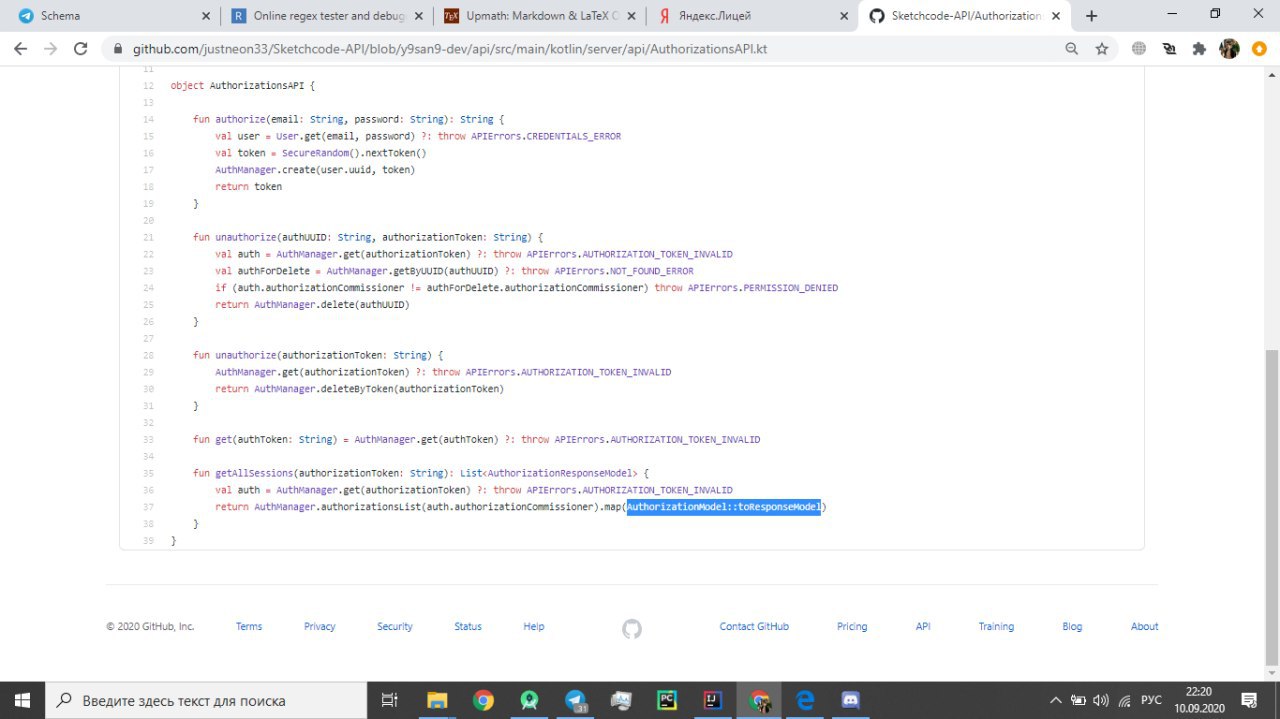Close the Яндекс.Лицей tab

pos(843,16)
